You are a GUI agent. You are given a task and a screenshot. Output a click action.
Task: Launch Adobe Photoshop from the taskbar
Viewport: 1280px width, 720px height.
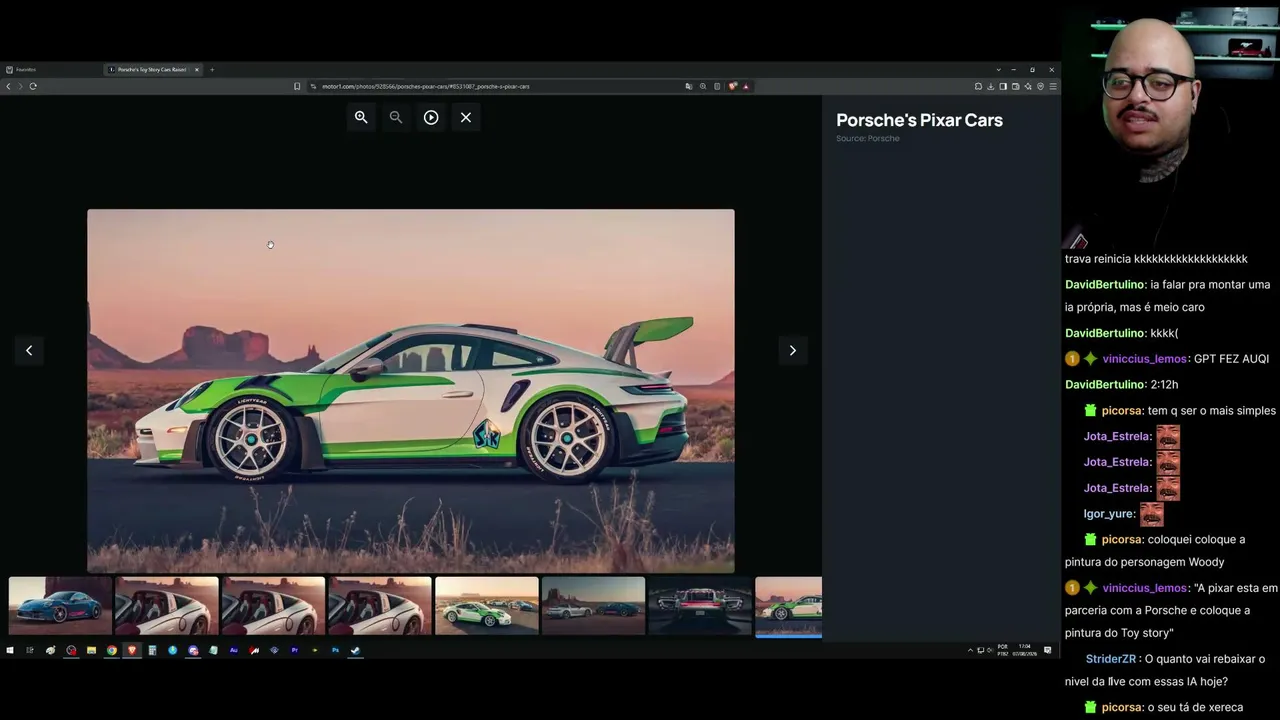pos(335,650)
